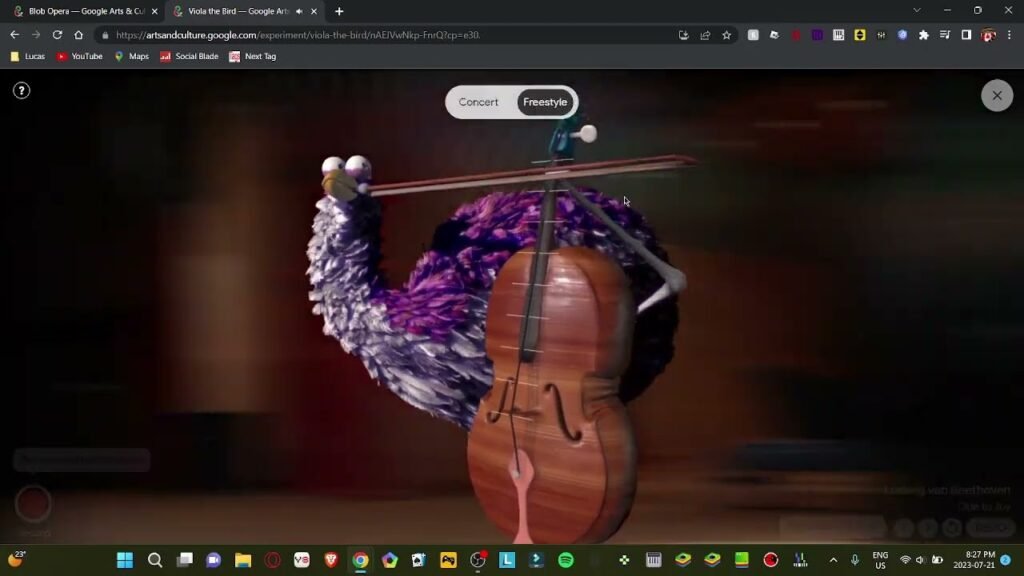
Task: Toggle the red Record button
Action: pyautogui.click(x=33, y=503)
